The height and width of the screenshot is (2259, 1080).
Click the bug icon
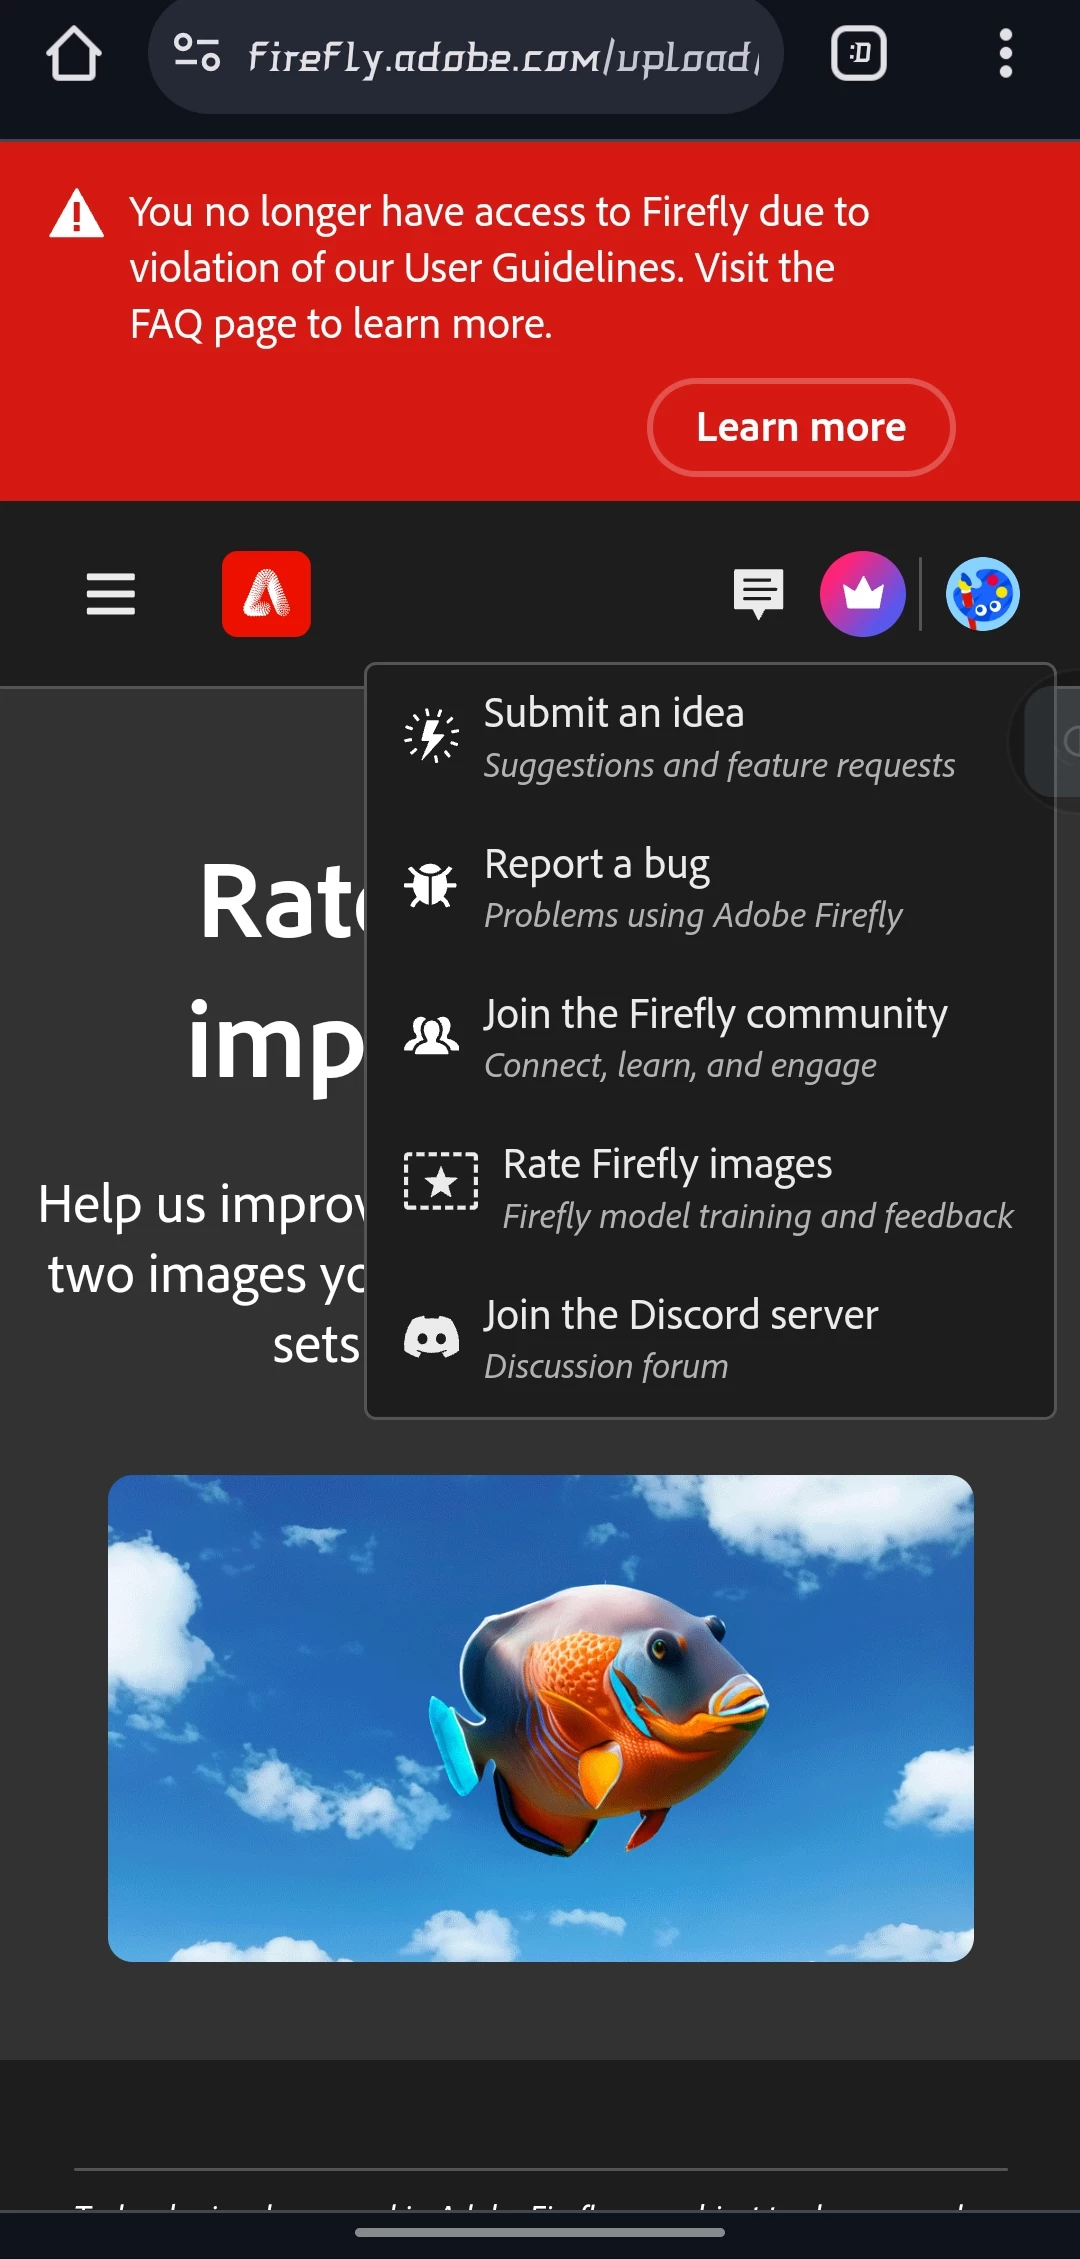pos(431,886)
